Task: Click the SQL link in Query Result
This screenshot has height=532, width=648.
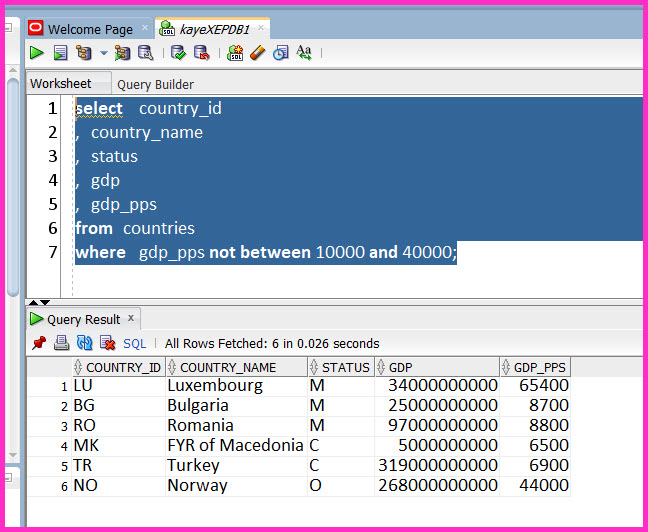Action: pyautogui.click(x=135, y=344)
